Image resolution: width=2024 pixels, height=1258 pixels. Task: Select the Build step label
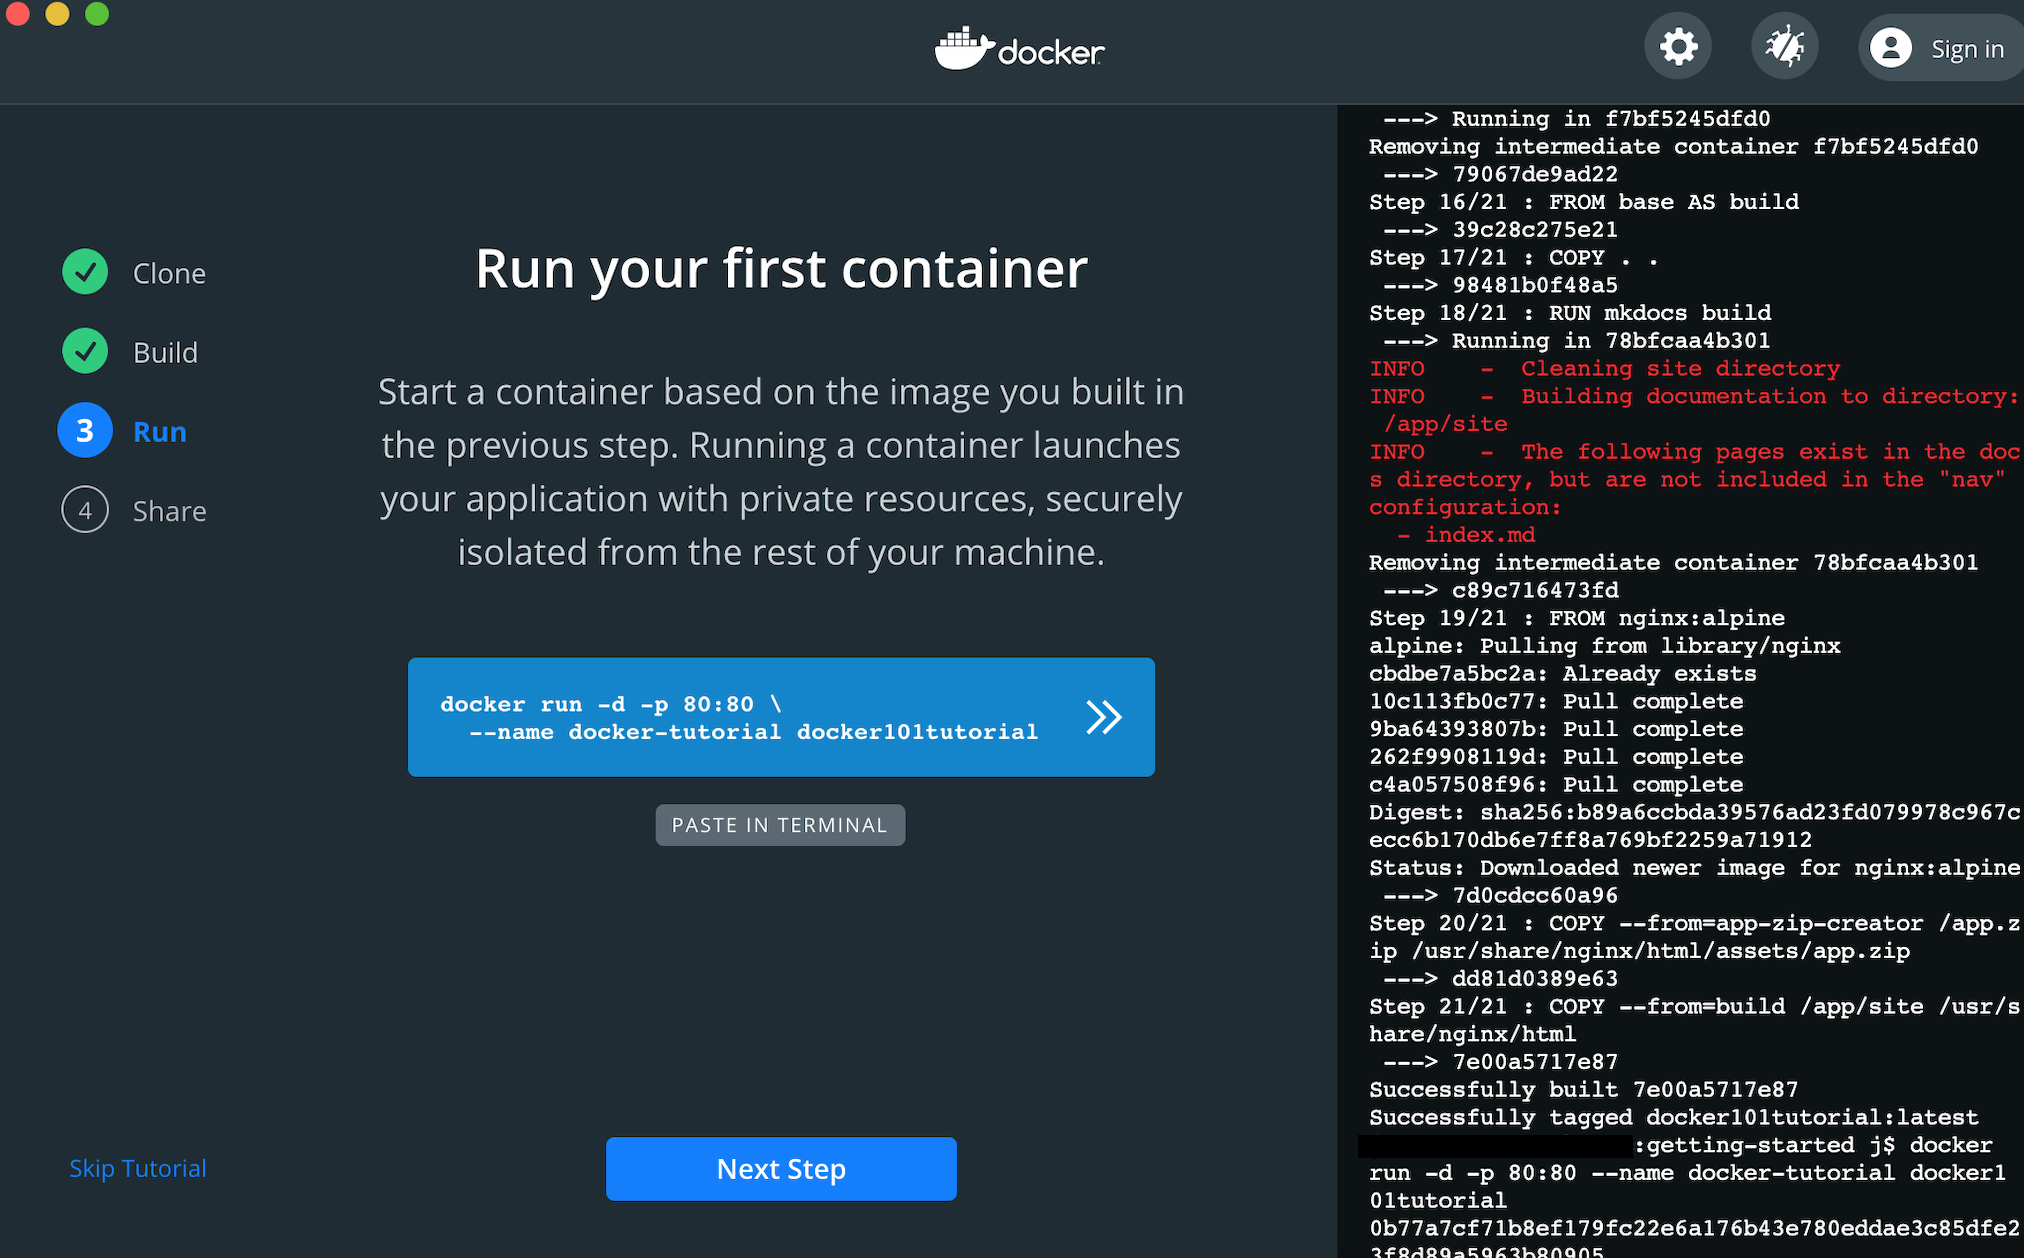[x=165, y=352]
